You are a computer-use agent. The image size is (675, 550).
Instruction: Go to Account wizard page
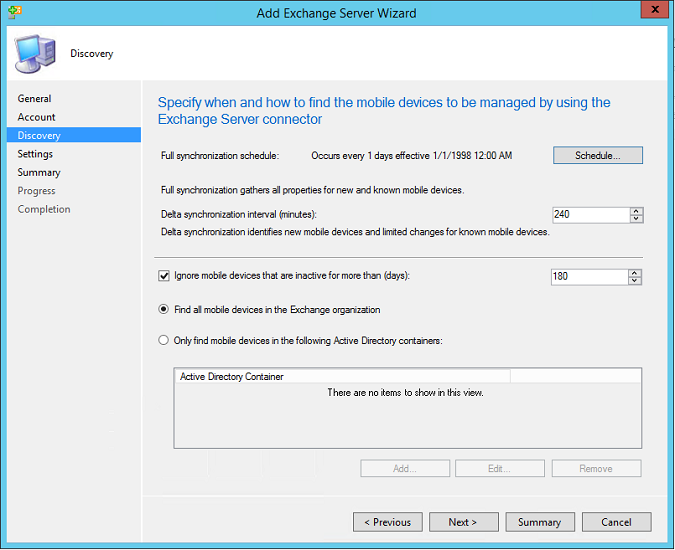click(x=37, y=117)
